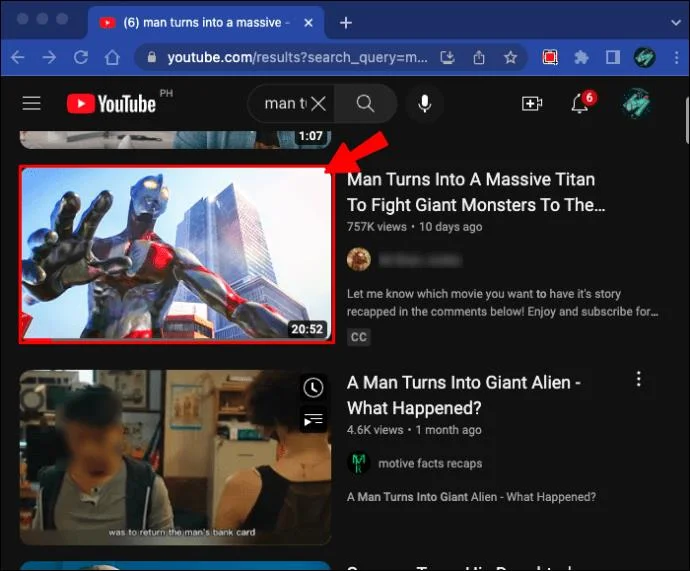690x571 pixels.
Task: Click the share page icon in address bar
Action: tap(479, 57)
